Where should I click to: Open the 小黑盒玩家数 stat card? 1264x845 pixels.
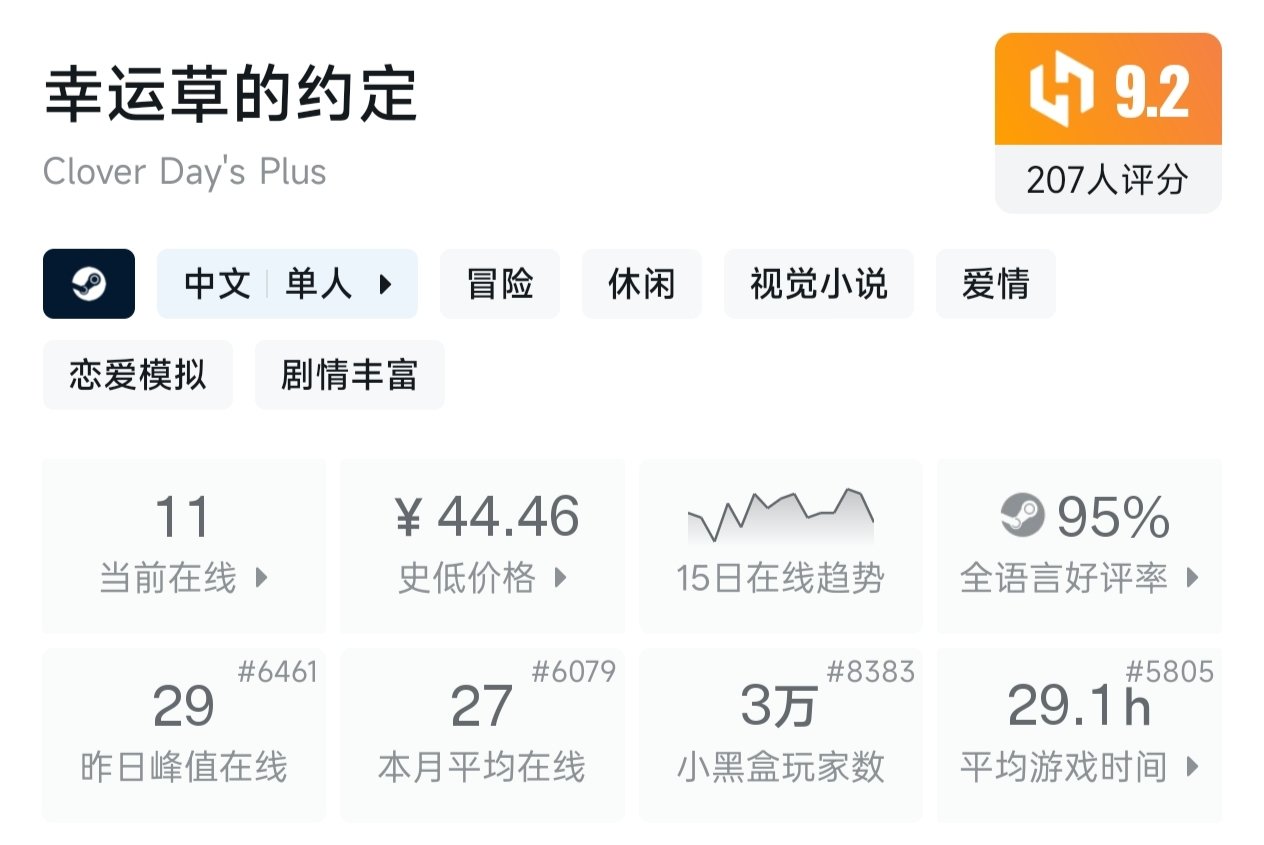tap(780, 735)
